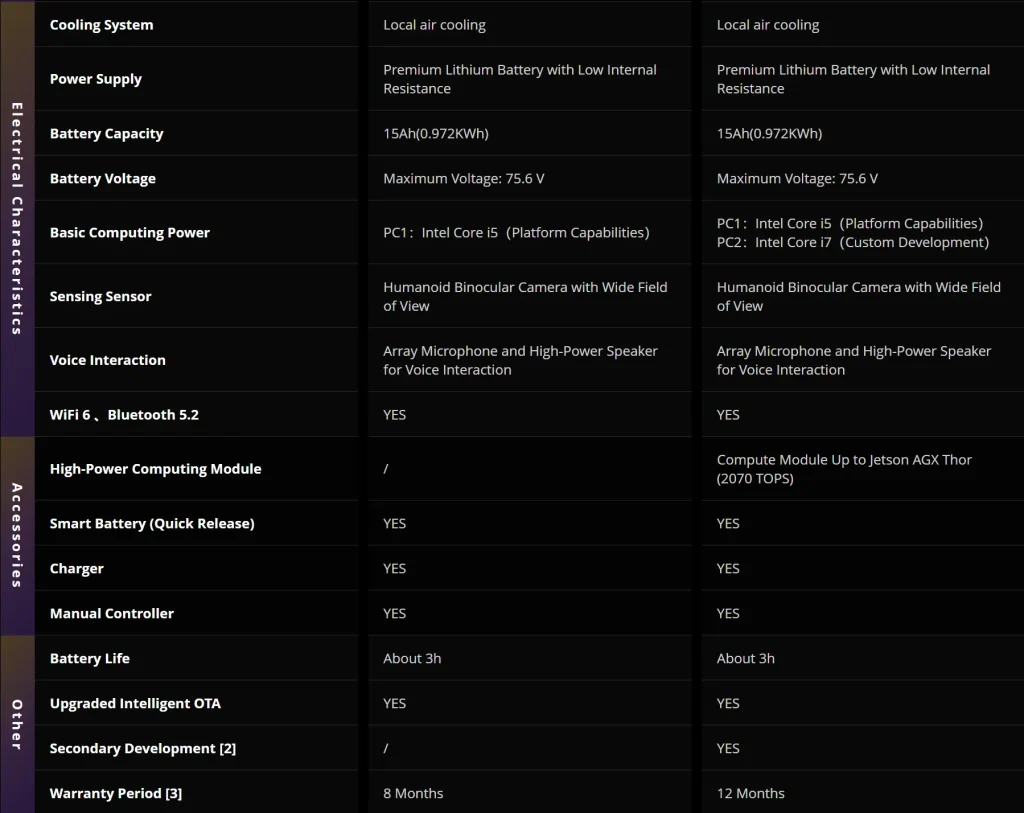Select the Battery Voltage row label
This screenshot has height=813, width=1024.
click(x=103, y=179)
